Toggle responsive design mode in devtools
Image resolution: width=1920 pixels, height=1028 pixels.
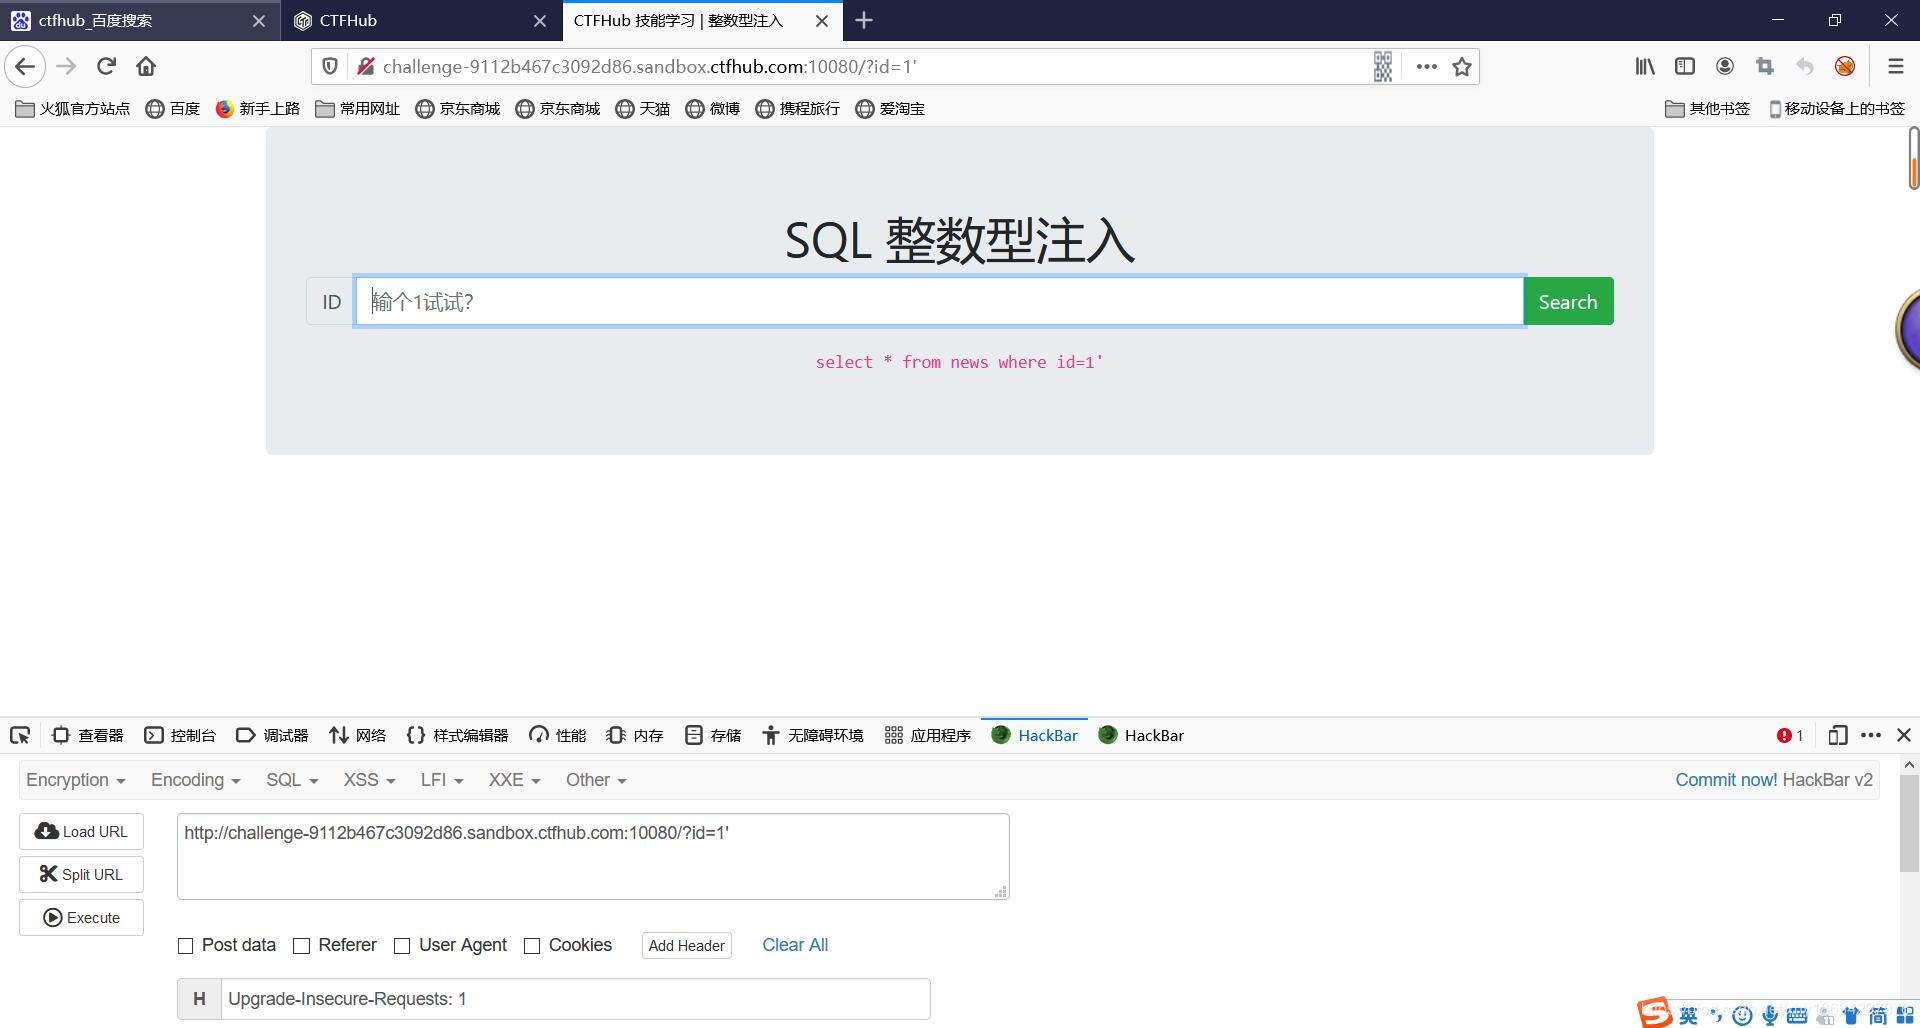[1837, 736]
